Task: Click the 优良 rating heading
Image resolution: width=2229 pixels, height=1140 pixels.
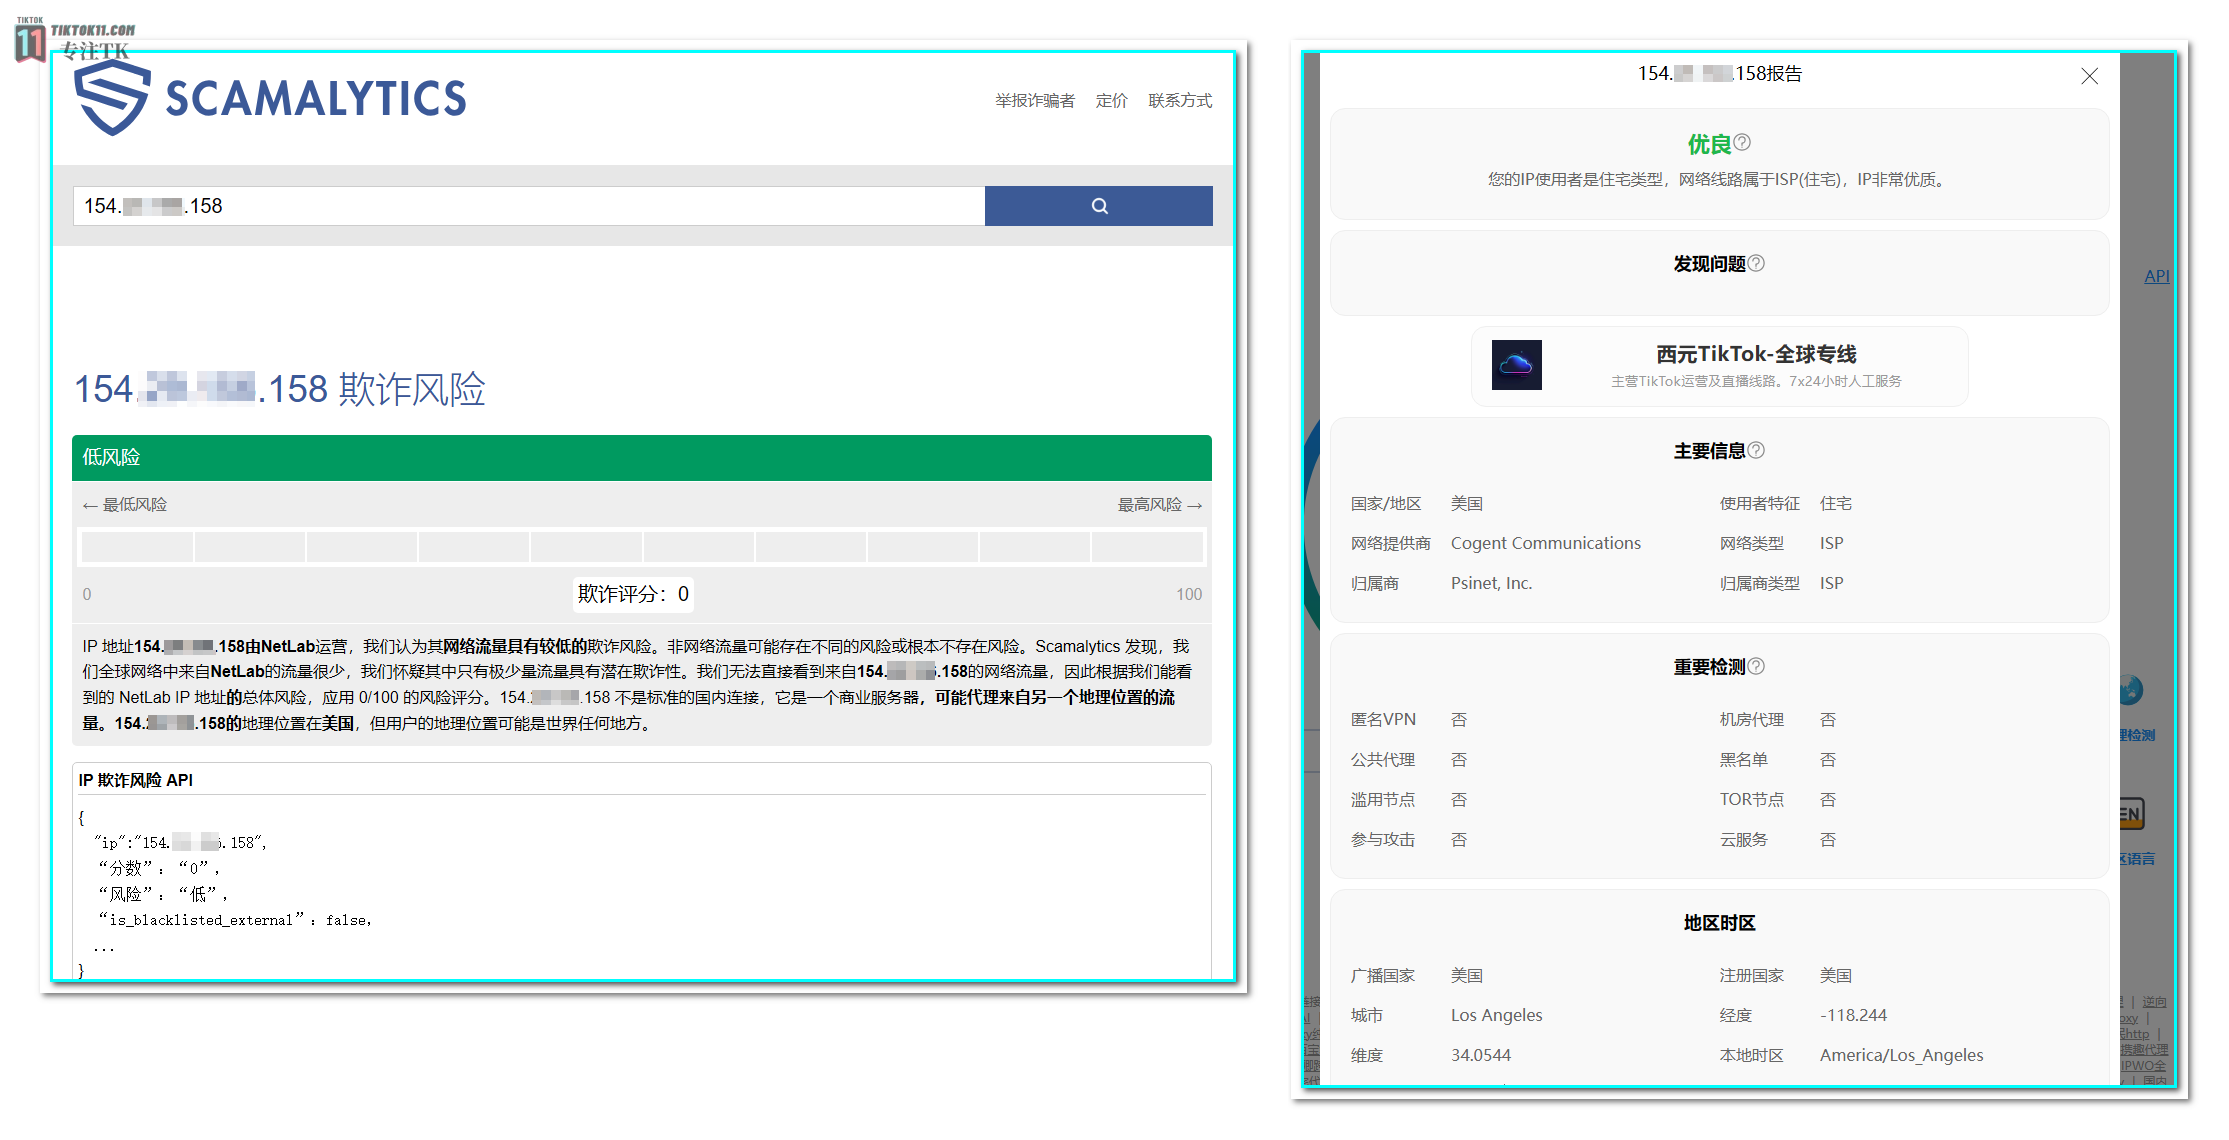Action: click(x=1709, y=145)
